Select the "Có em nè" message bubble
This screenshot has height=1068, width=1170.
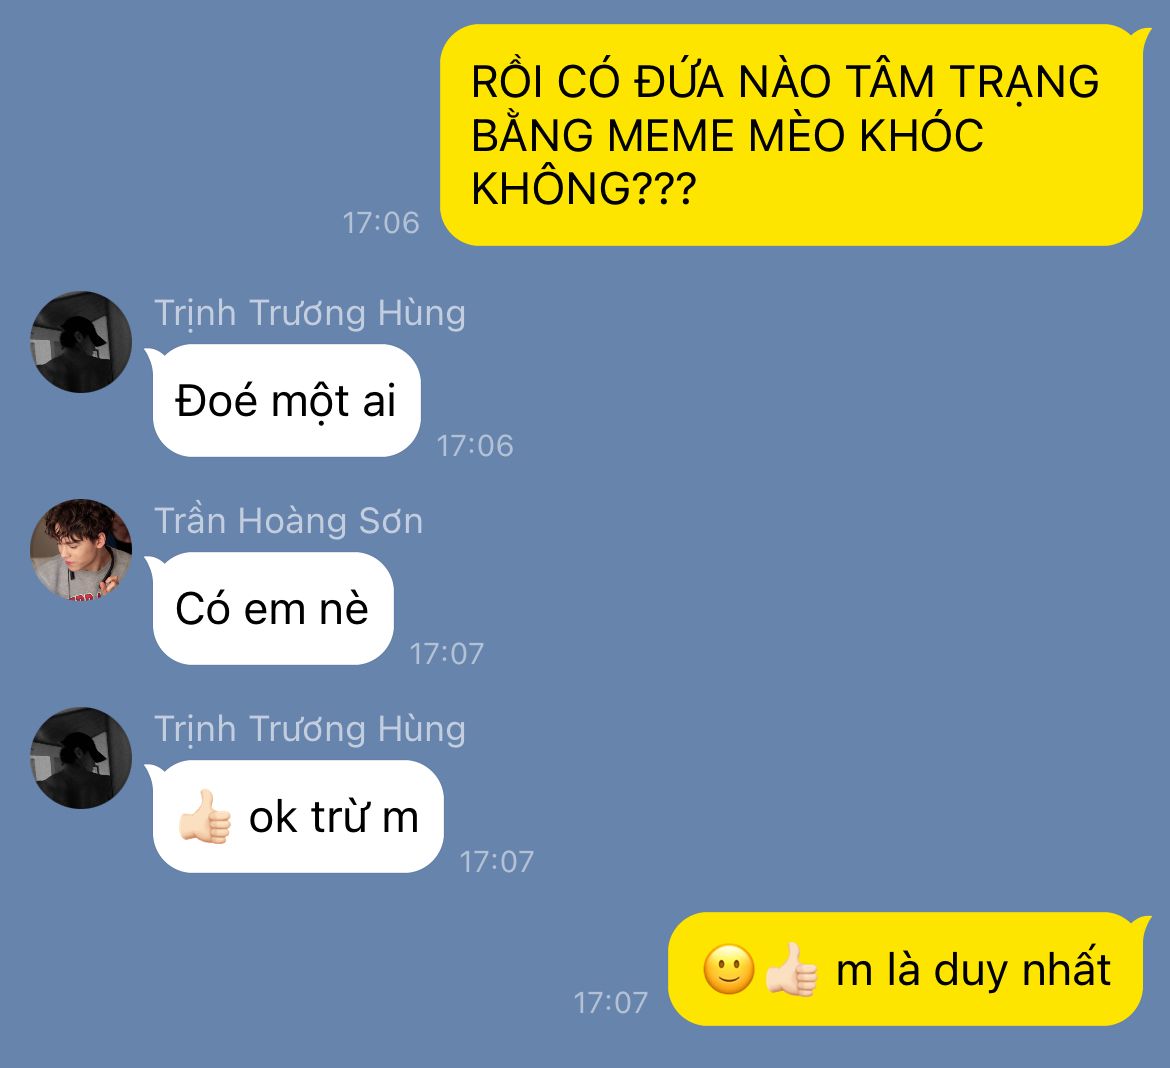click(x=270, y=608)
